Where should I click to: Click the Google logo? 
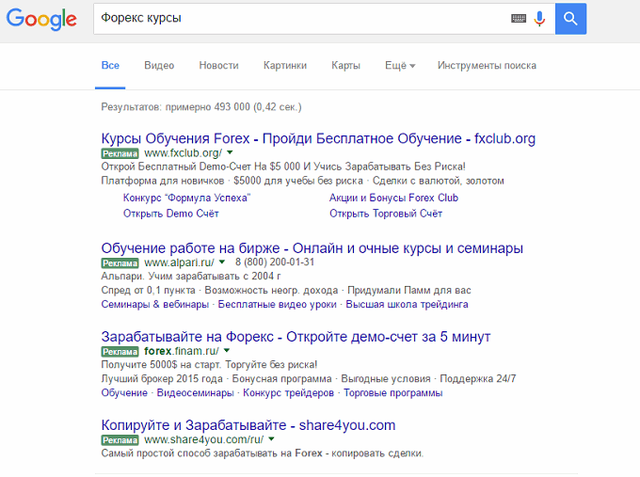click(x=41, y=19)
